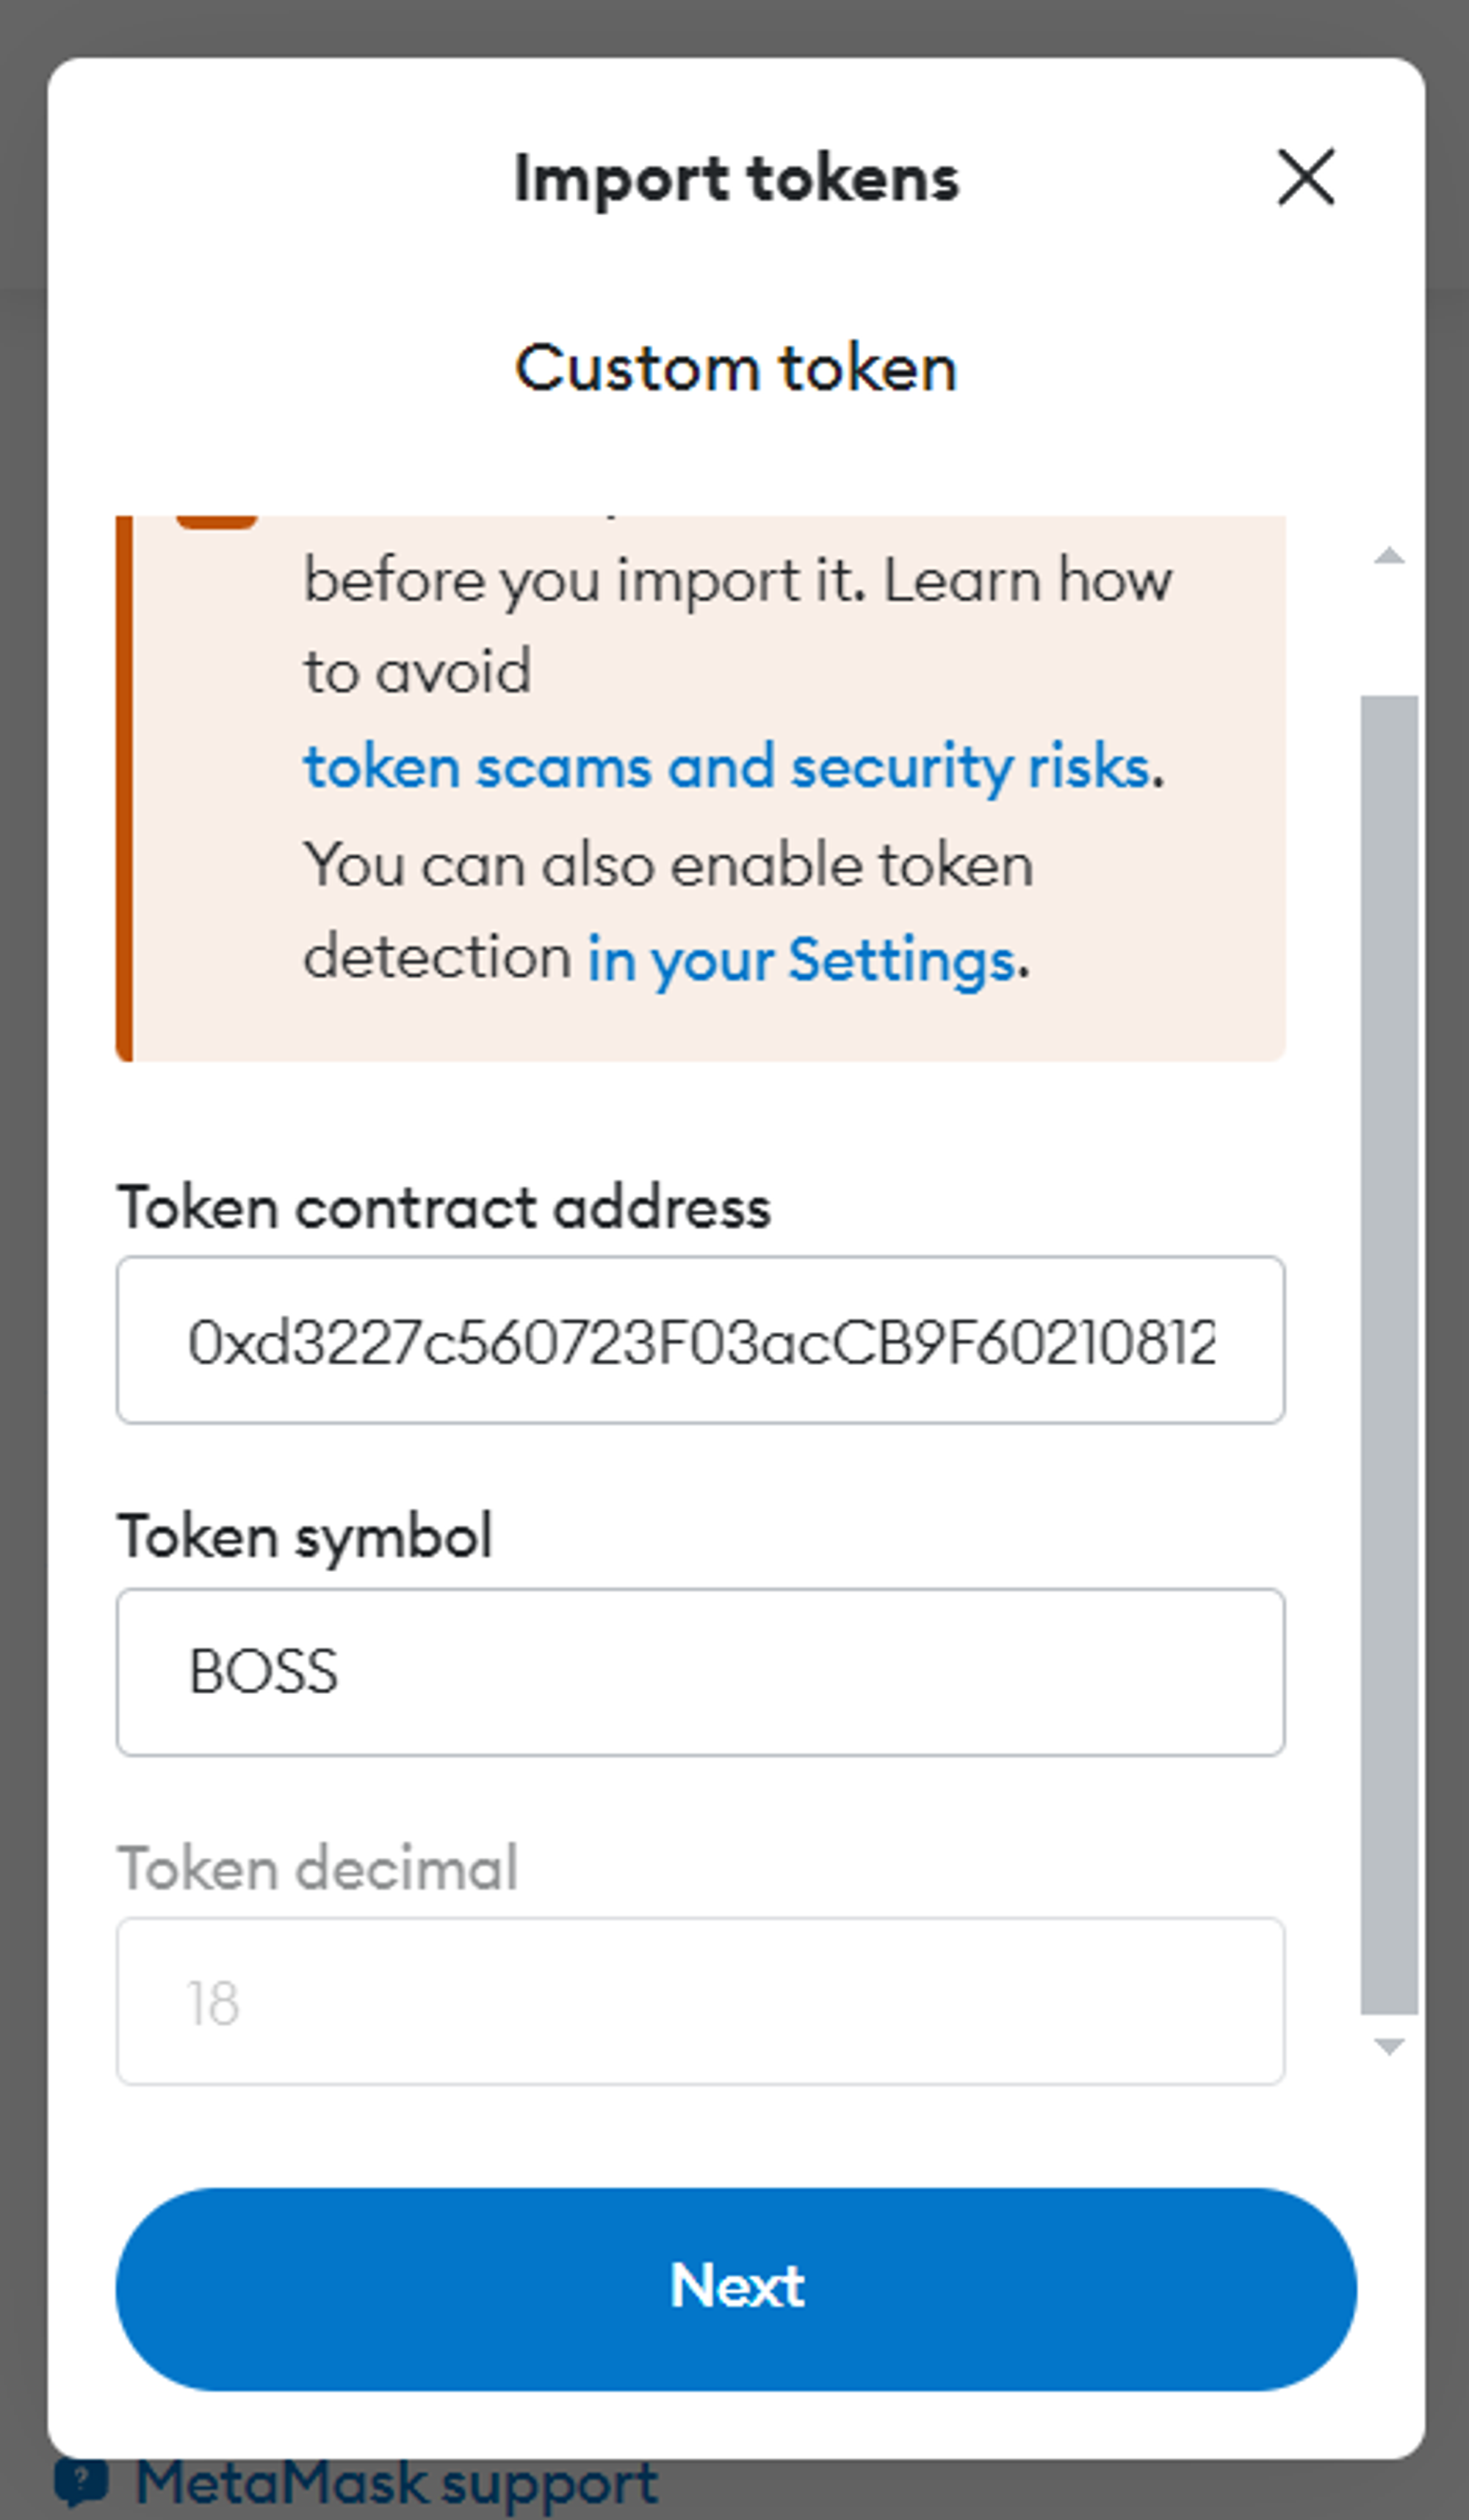The height and width of the screenshot is (2520, 1469).
Task: Click the Token contract address field
Action: point(700,1341)
